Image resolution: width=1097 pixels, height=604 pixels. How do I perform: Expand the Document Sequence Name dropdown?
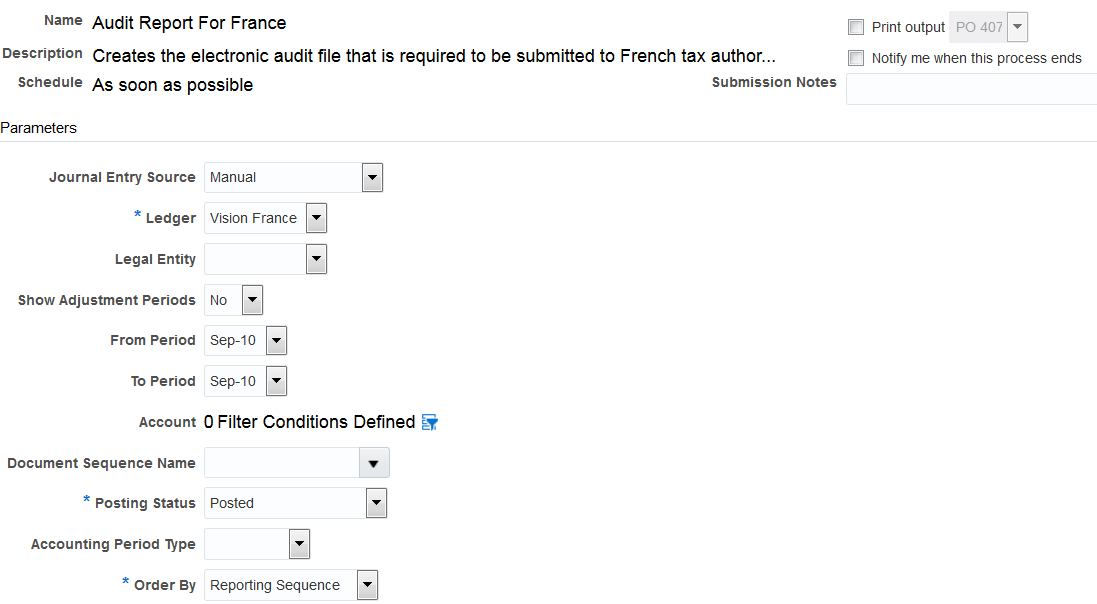pos(373,463)
